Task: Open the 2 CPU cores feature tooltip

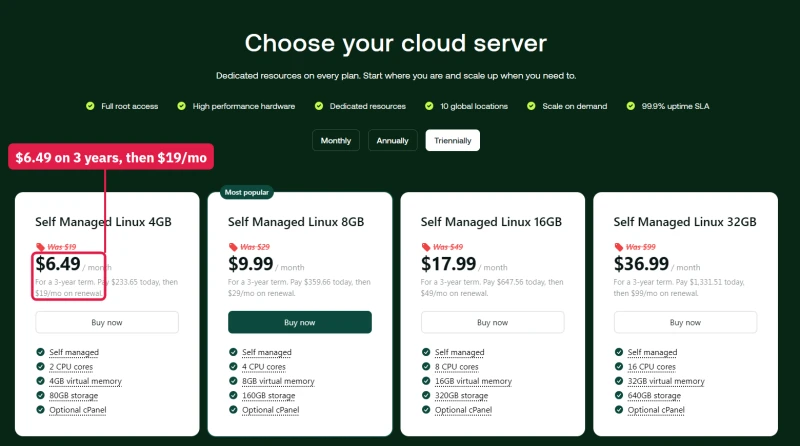Action: click(x=71, y=366)
